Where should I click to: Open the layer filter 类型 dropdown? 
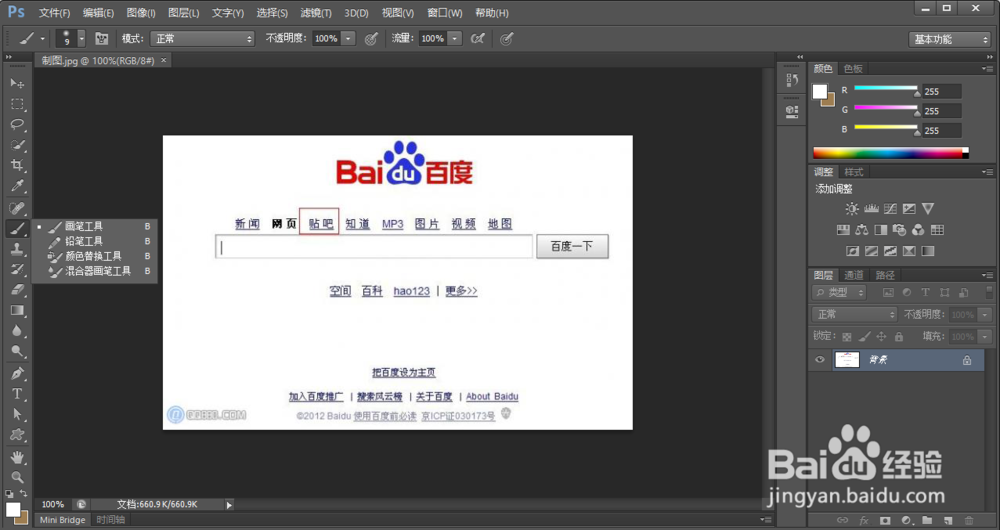coord(839,293)
